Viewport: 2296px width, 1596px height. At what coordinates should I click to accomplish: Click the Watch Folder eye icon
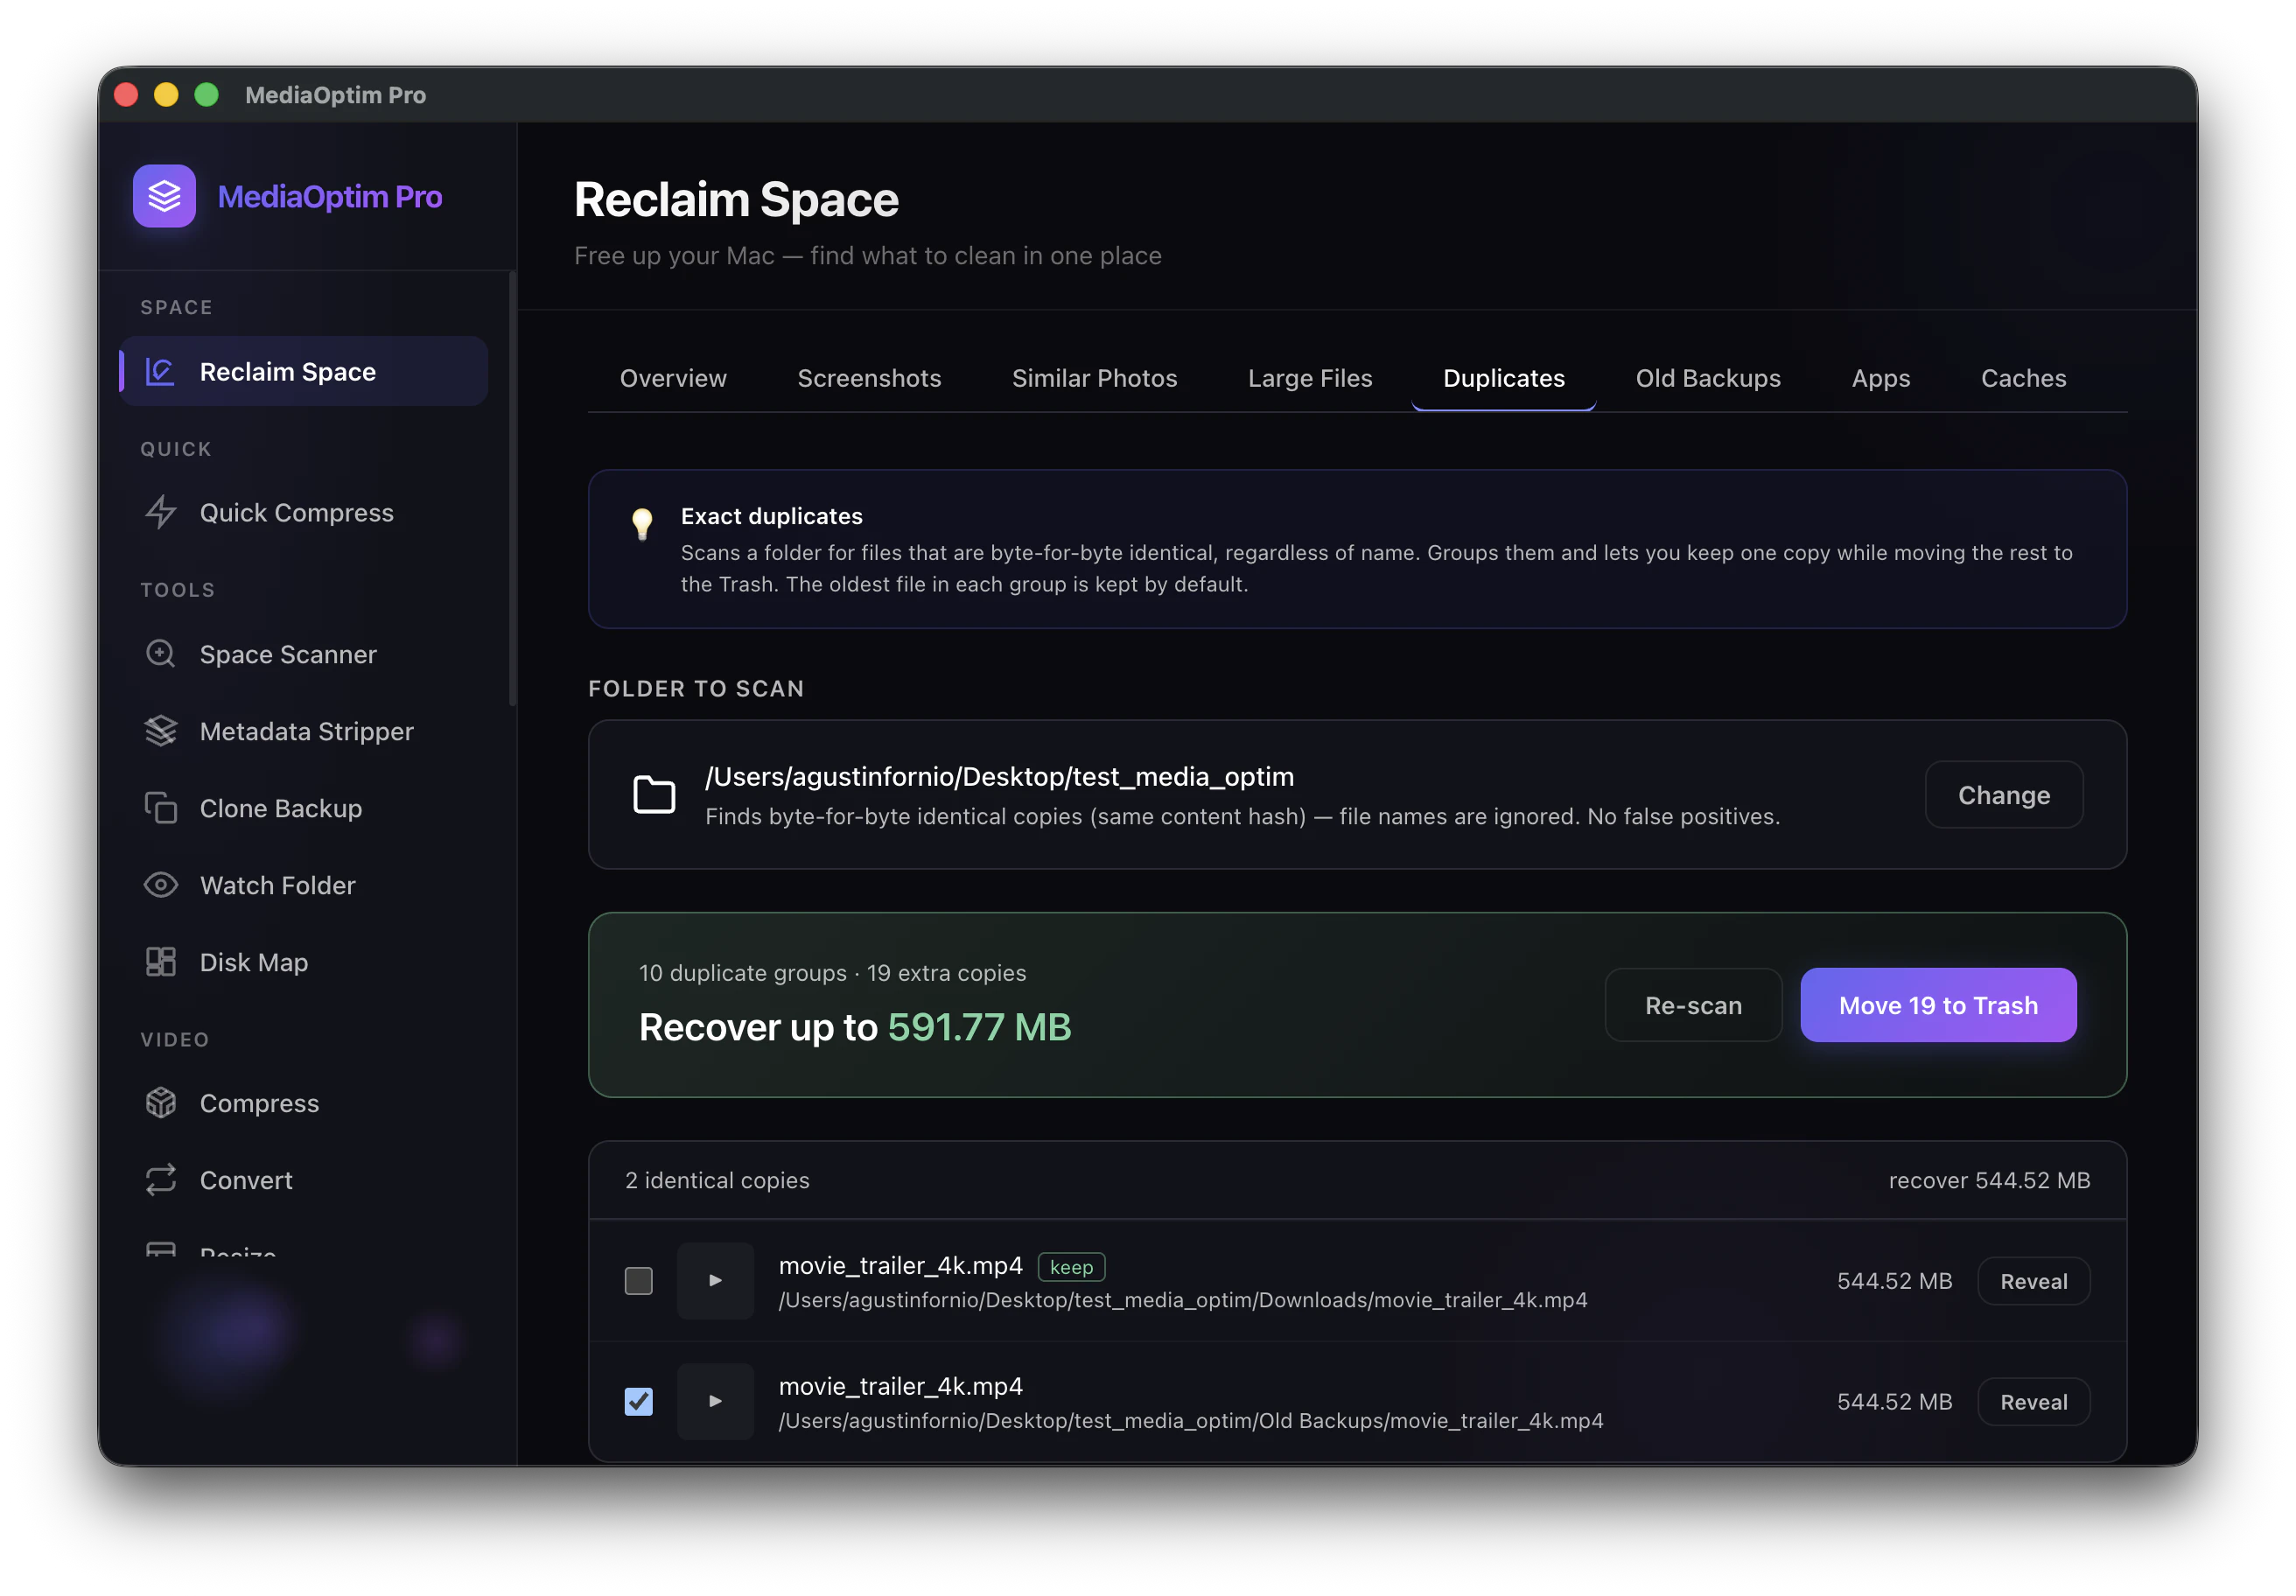click(160, 885)
